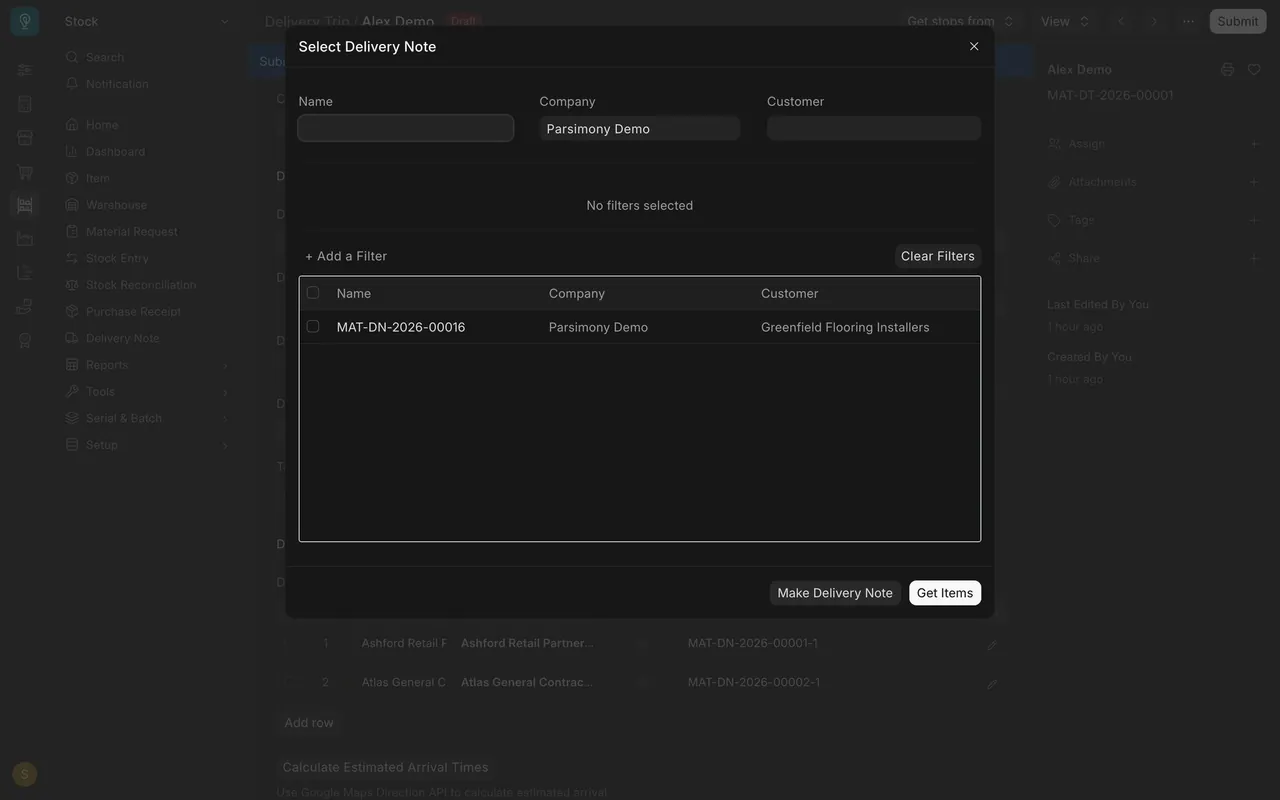Screen dimensions: 1280x800
Task: Open Stock Entry in the sidebar
Action: pyautogui.click(x=117, y=258)
